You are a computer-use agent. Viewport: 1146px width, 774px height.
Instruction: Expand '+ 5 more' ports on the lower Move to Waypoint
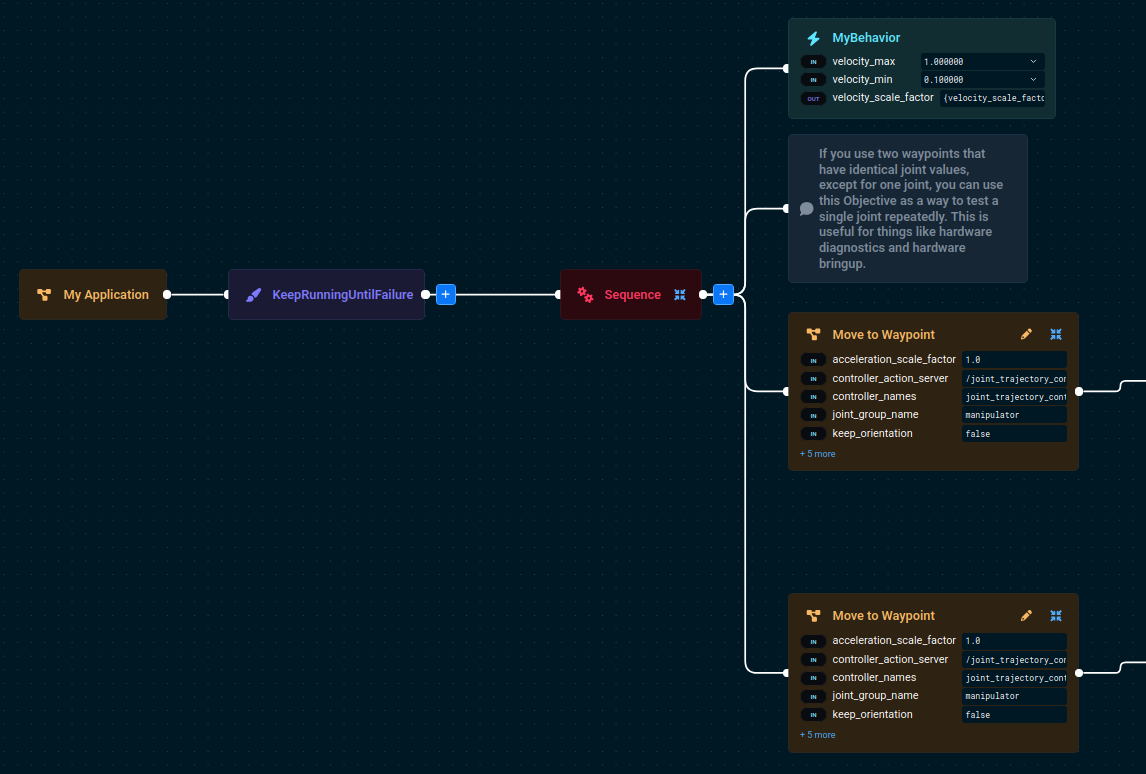pyautogui.click(x=817, y=735)
